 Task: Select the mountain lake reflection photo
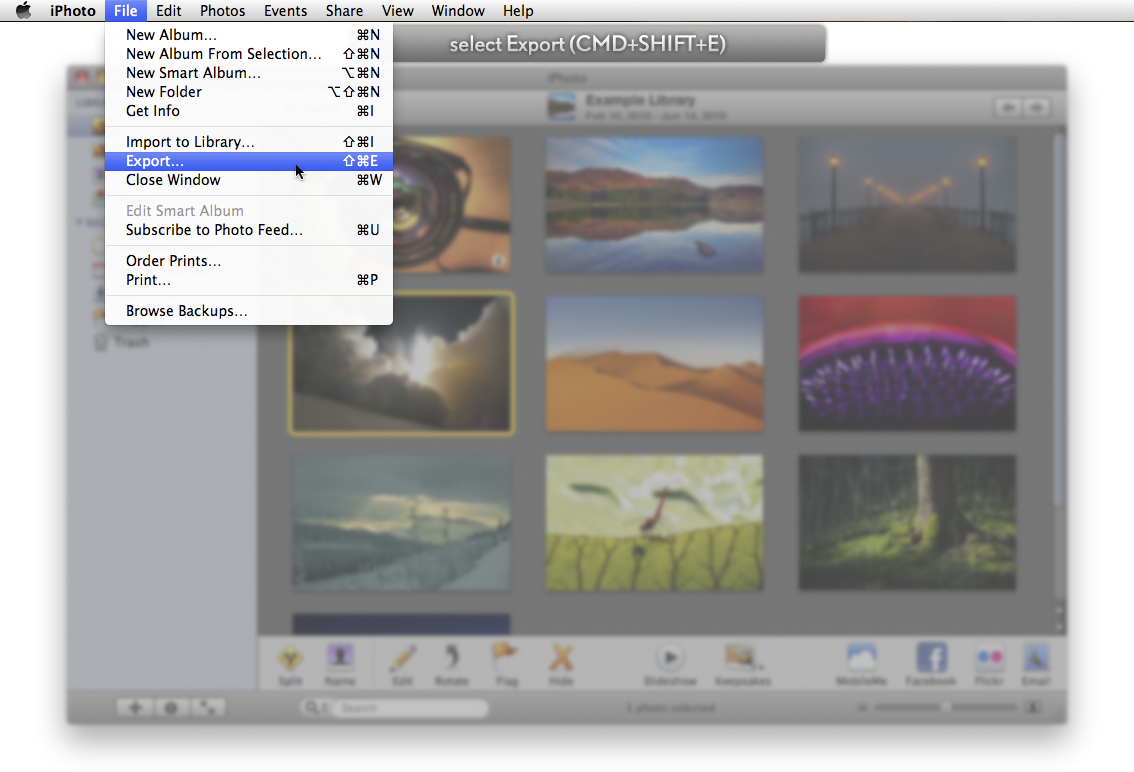655,205
